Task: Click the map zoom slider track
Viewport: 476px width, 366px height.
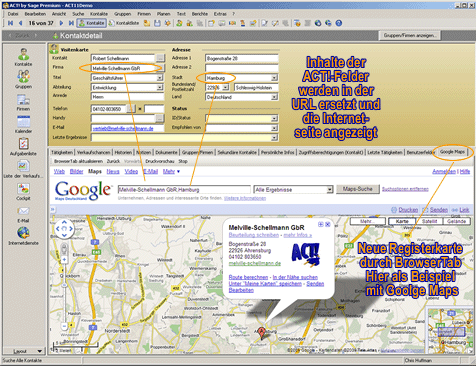Action: [64, 293]
